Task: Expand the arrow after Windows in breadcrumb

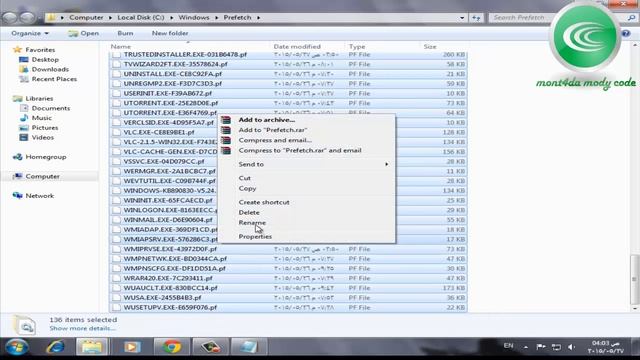Action: 216,18
